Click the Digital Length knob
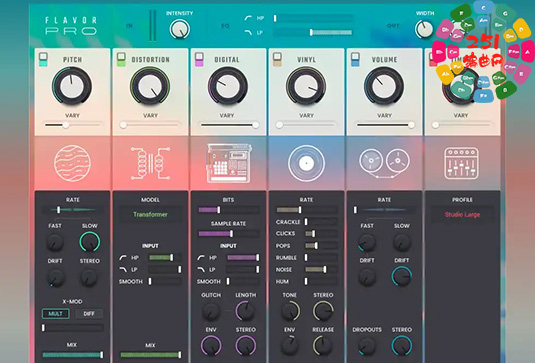Screen dimensions: 535x363 pyautogui.click(x=245, y=310)
